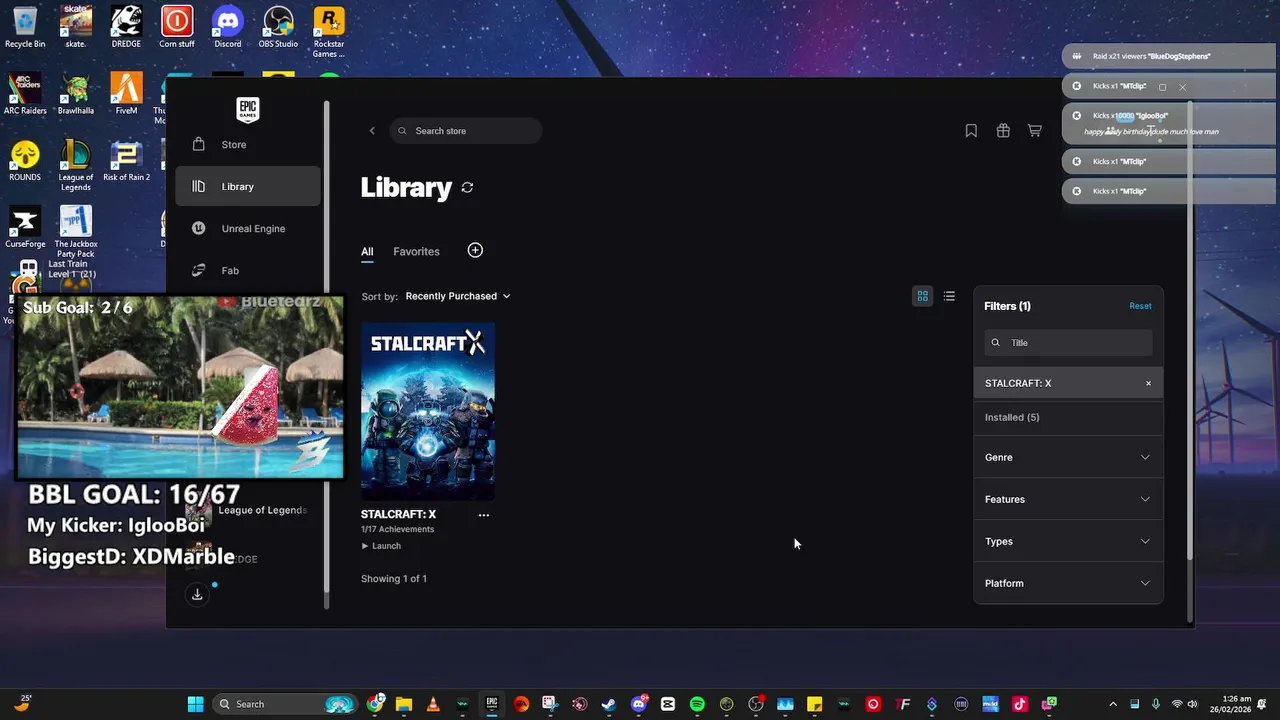The image size is (1280, 720).
Task: Select the OBS Studio desktop shortcut
Action: point(278,27)
